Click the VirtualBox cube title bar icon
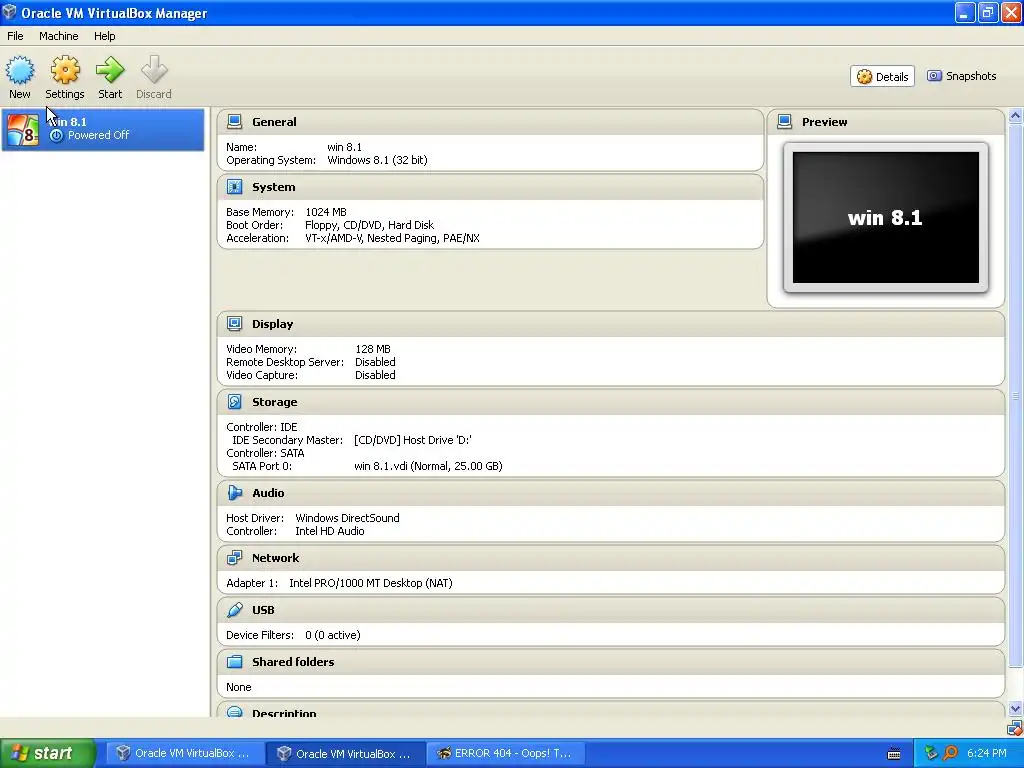 point(9,12)
